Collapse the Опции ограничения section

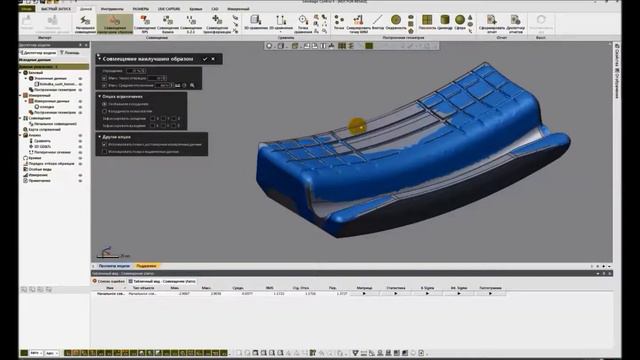[100, 96]
